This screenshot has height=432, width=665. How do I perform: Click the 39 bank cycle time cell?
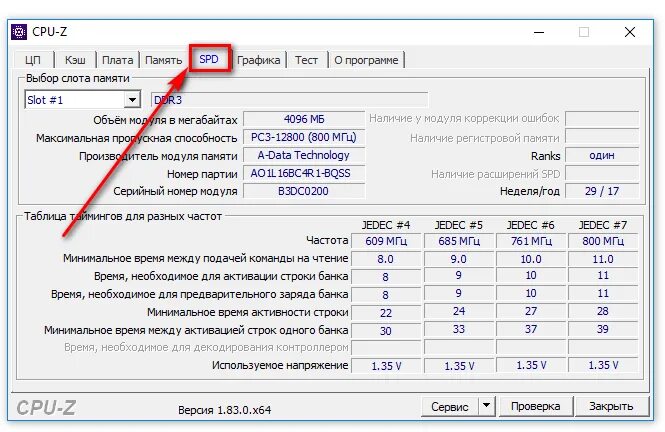603,329
